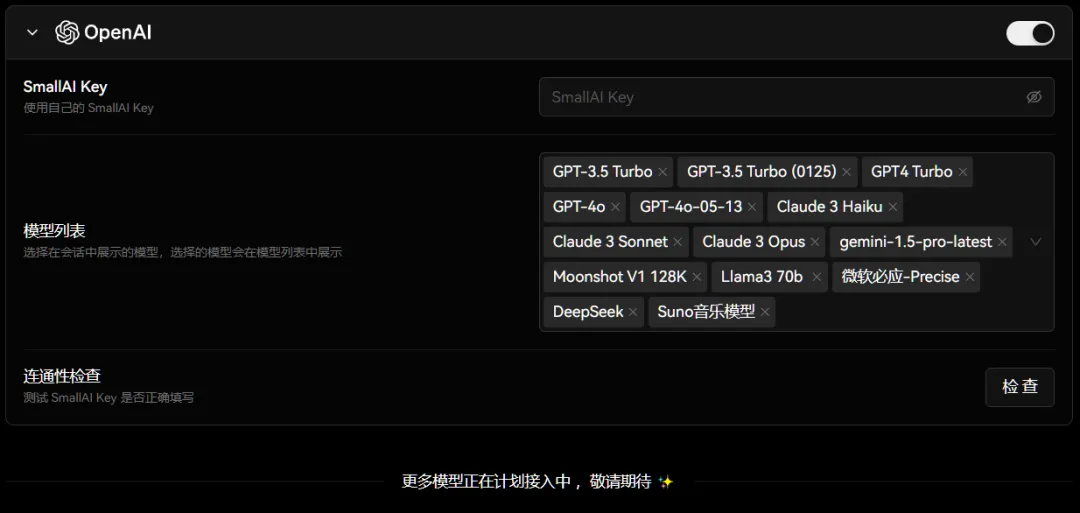Remove the Llama3 70b tag
The width and height of the screenshot is (1080, 513).
point(817,278)
